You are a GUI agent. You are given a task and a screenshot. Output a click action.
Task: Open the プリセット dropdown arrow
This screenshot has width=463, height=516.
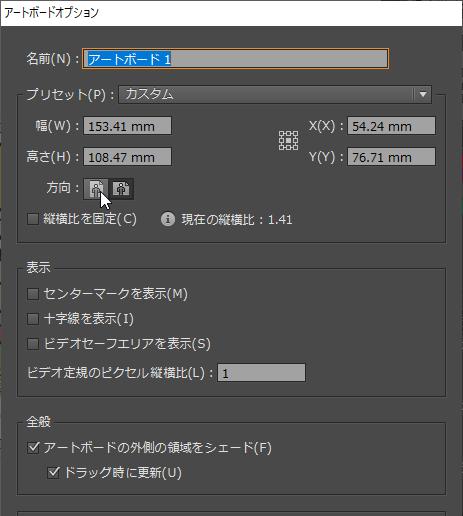click(423, 95)
